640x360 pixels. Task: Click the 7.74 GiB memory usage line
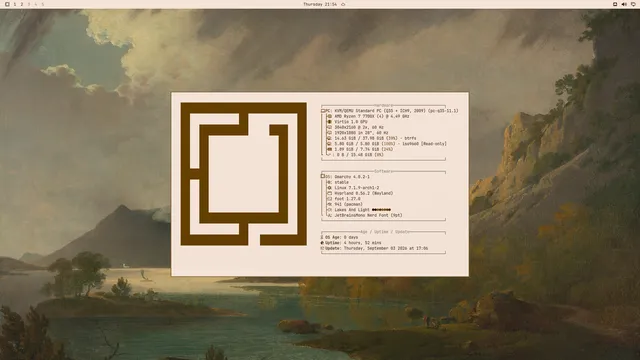click(x=360, y=149)
